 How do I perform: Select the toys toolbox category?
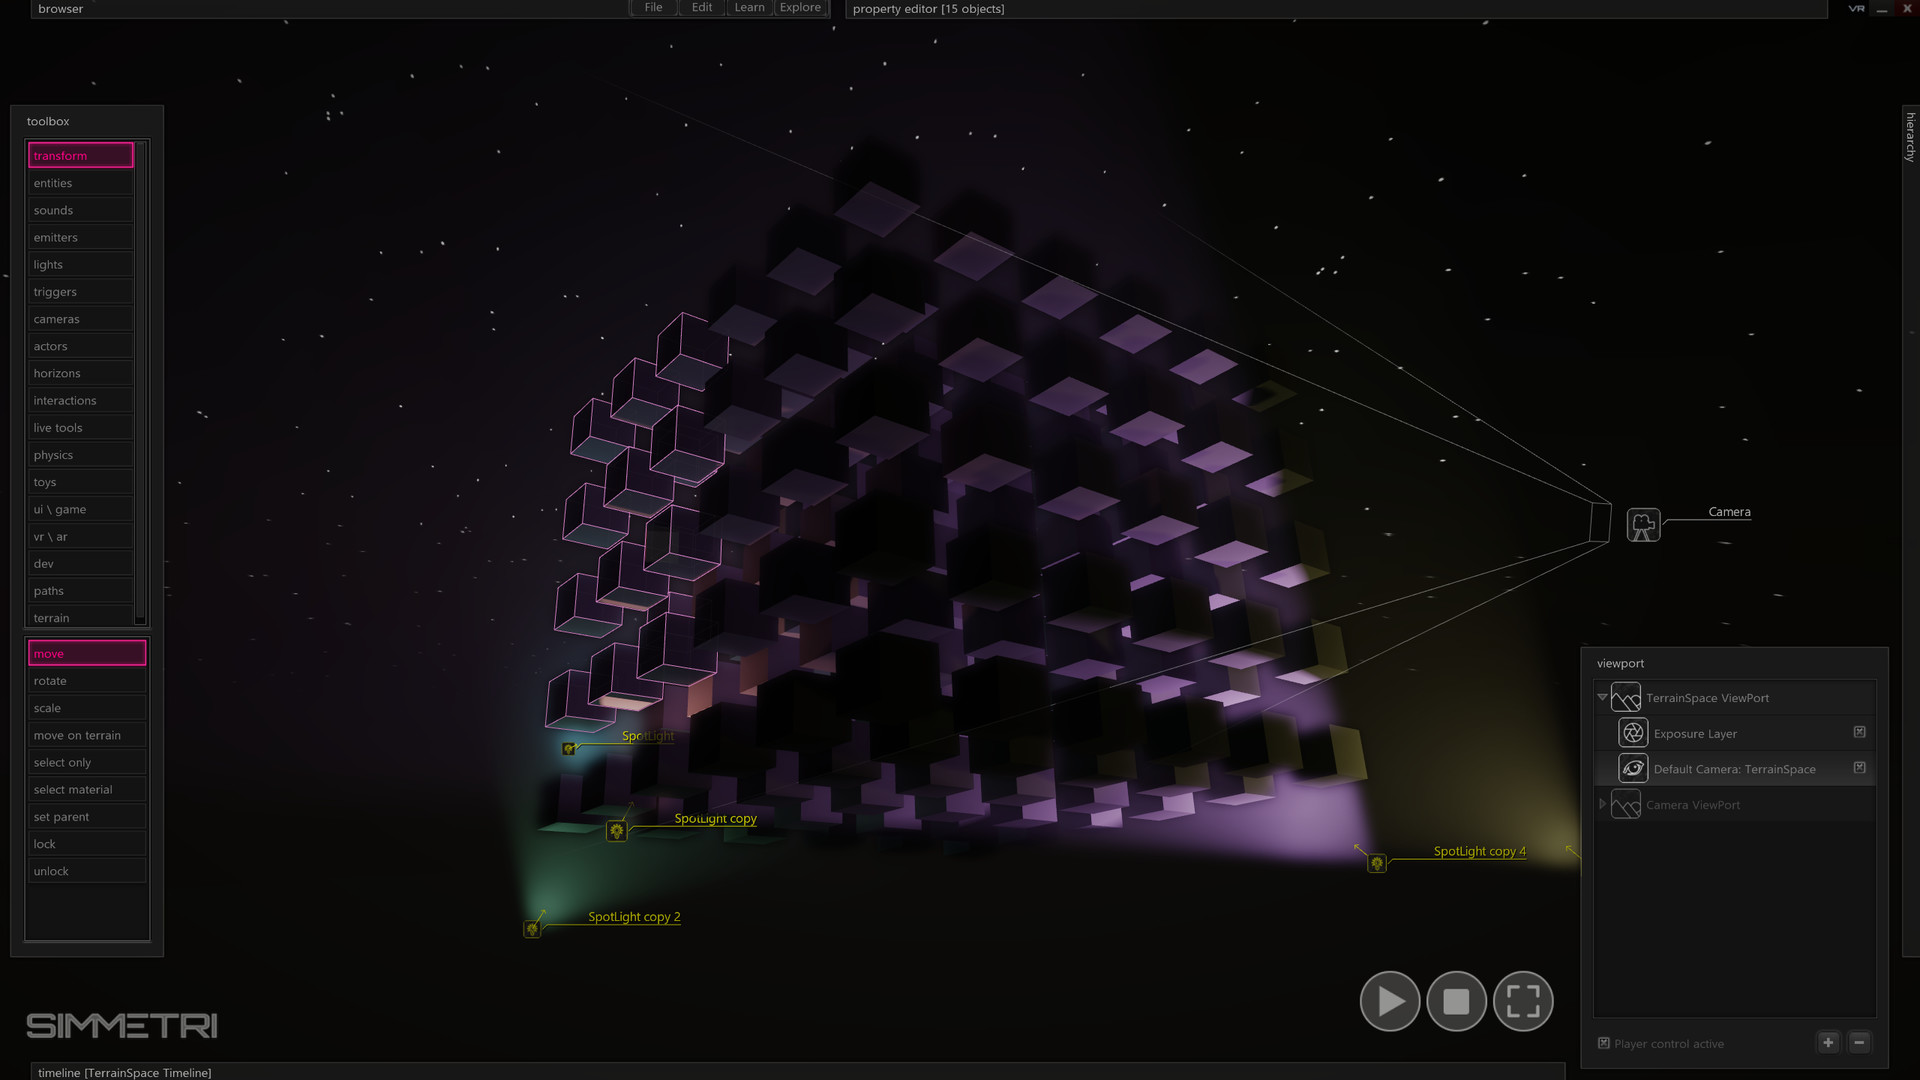[x=80, y=482]
